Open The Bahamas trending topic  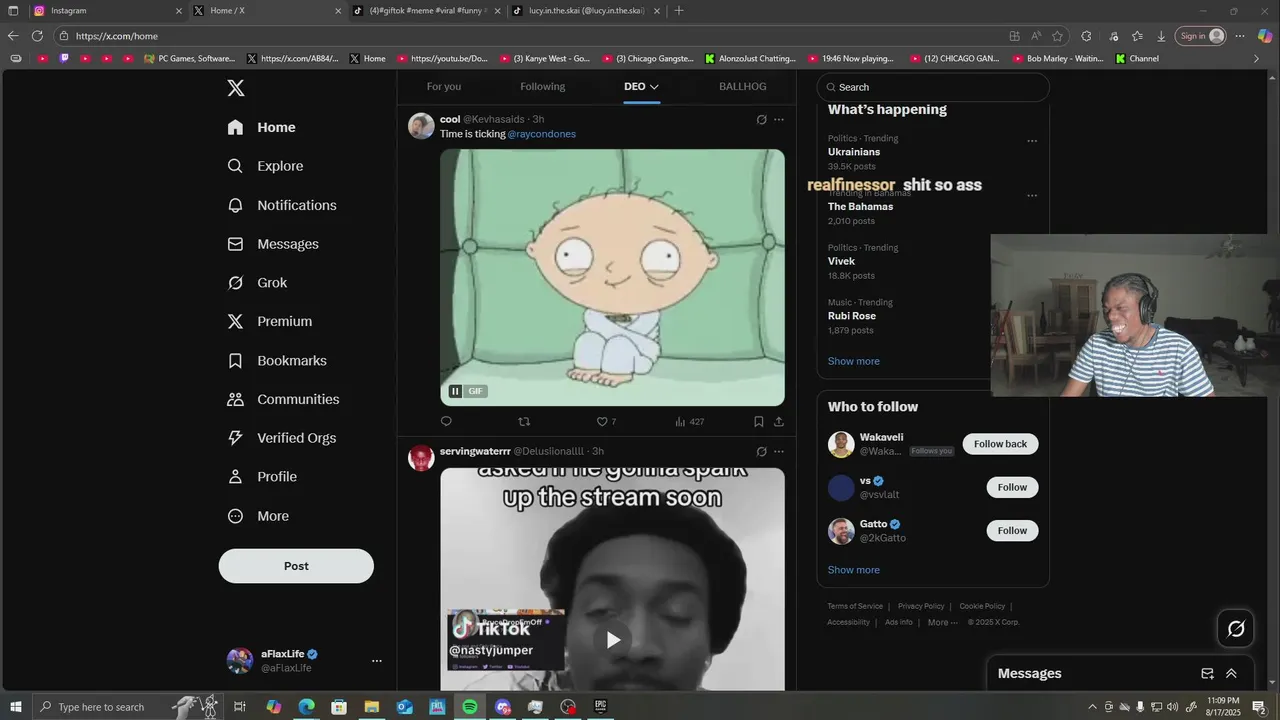(x=860, y=207)
